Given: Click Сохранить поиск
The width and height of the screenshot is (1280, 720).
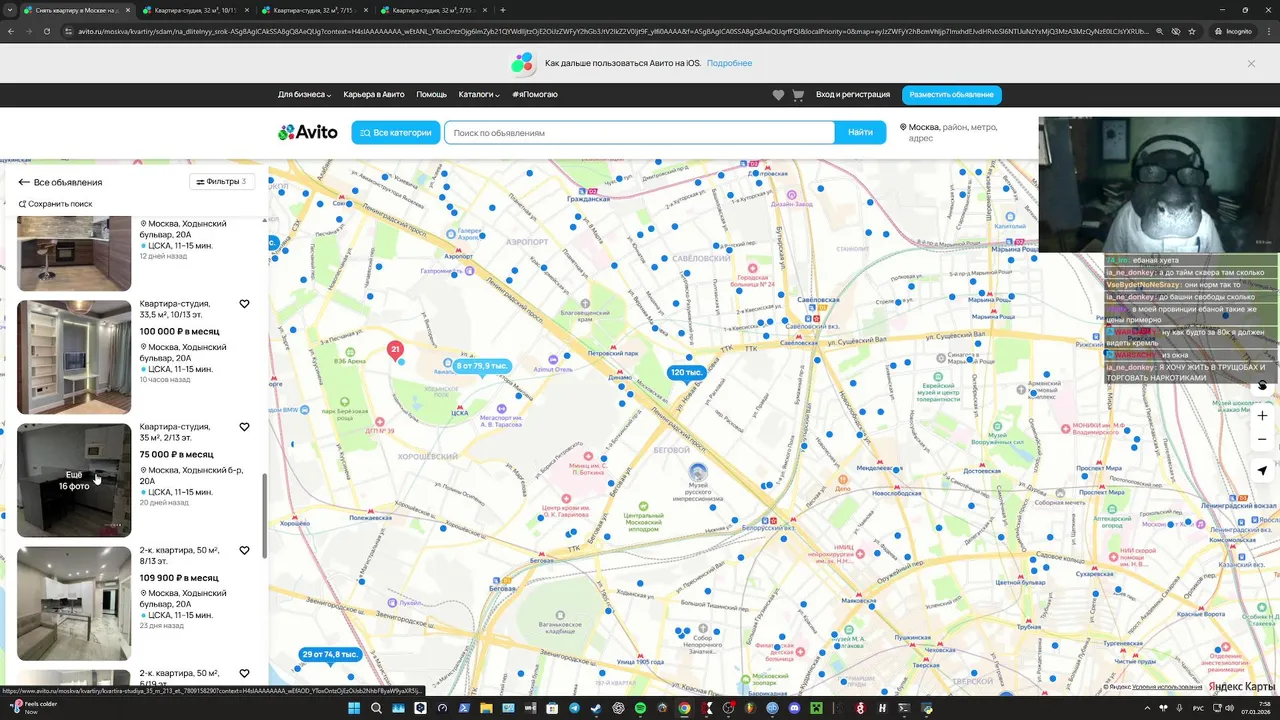Looking at the screenshot, I should [55, 204].
